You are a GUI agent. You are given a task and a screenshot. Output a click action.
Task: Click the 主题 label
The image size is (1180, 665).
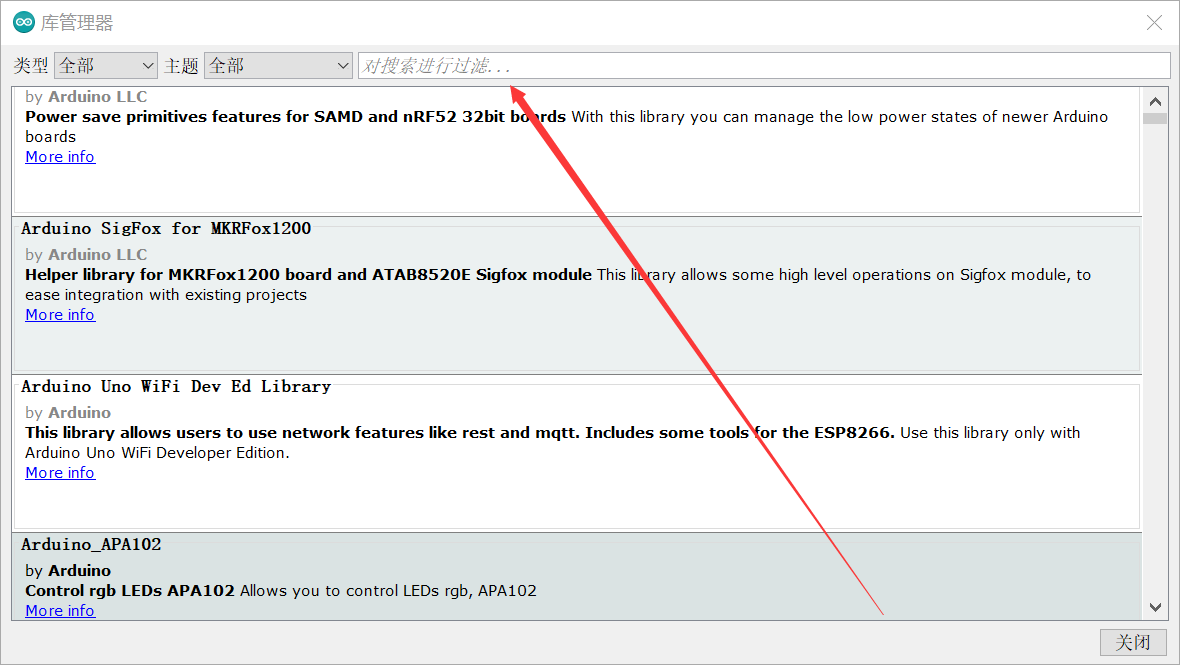point(181,66)
